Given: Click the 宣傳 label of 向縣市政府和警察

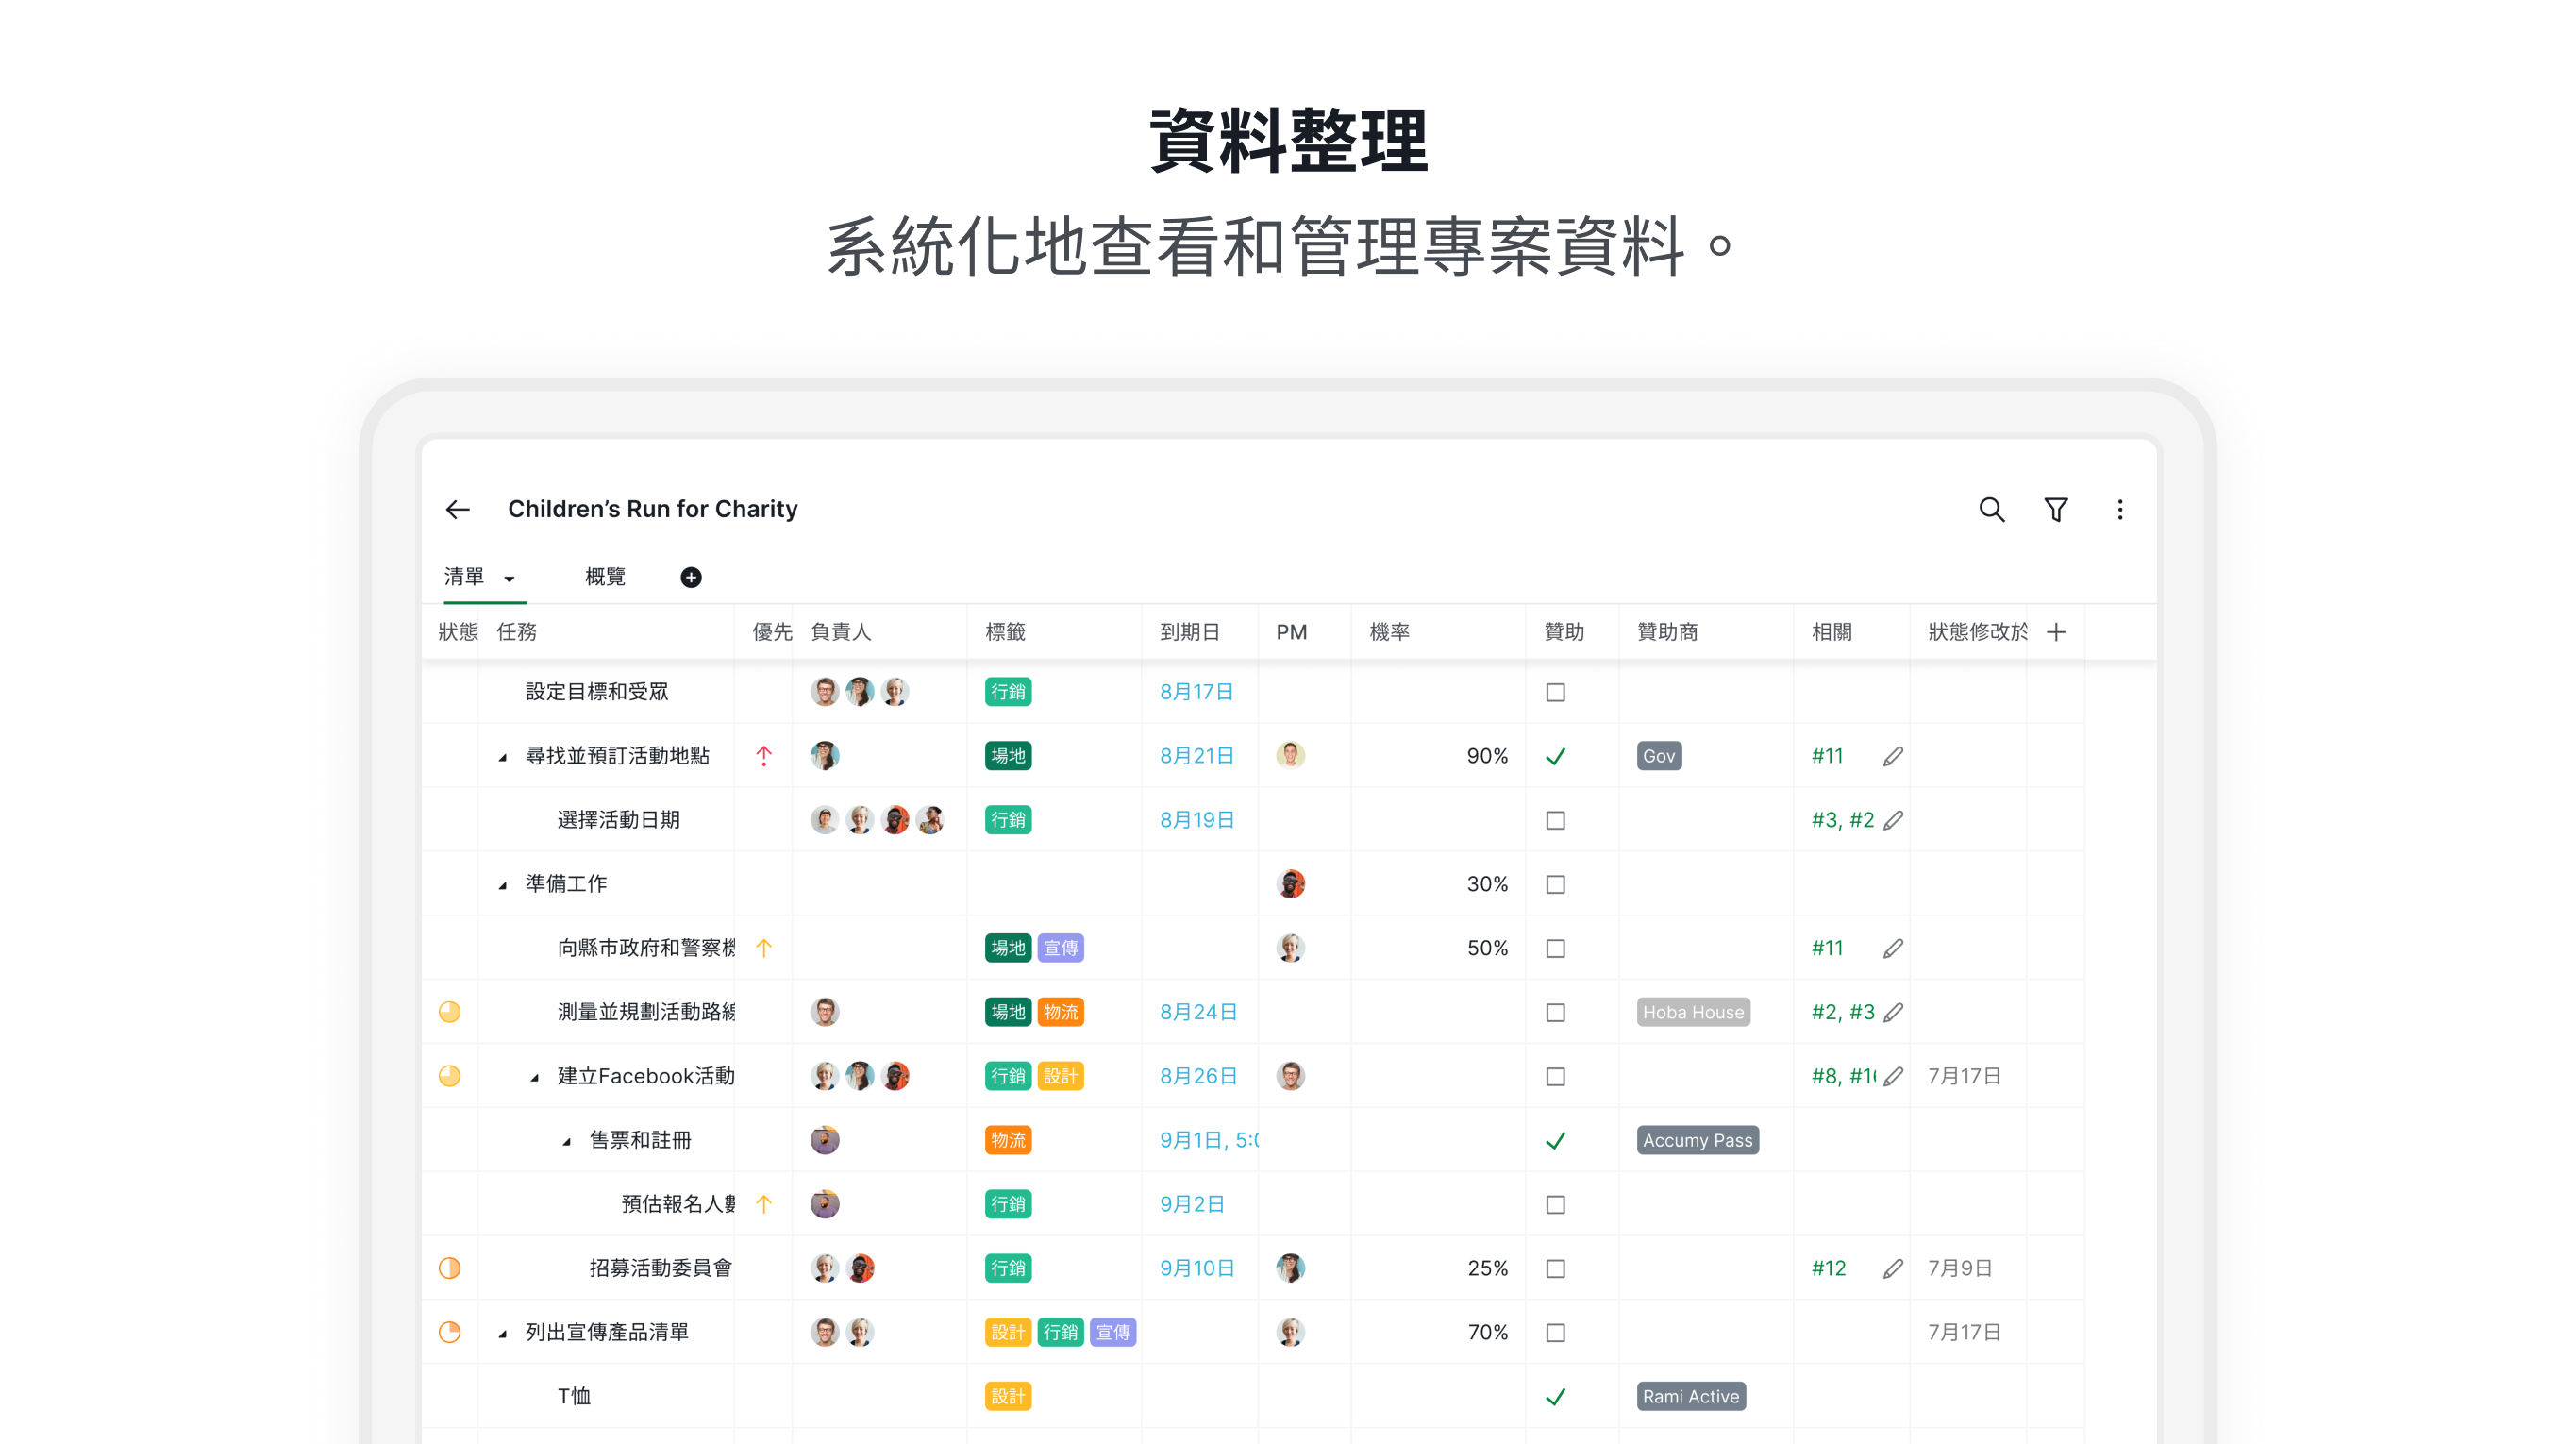Looking at the screenshot, I should 1060,948.
